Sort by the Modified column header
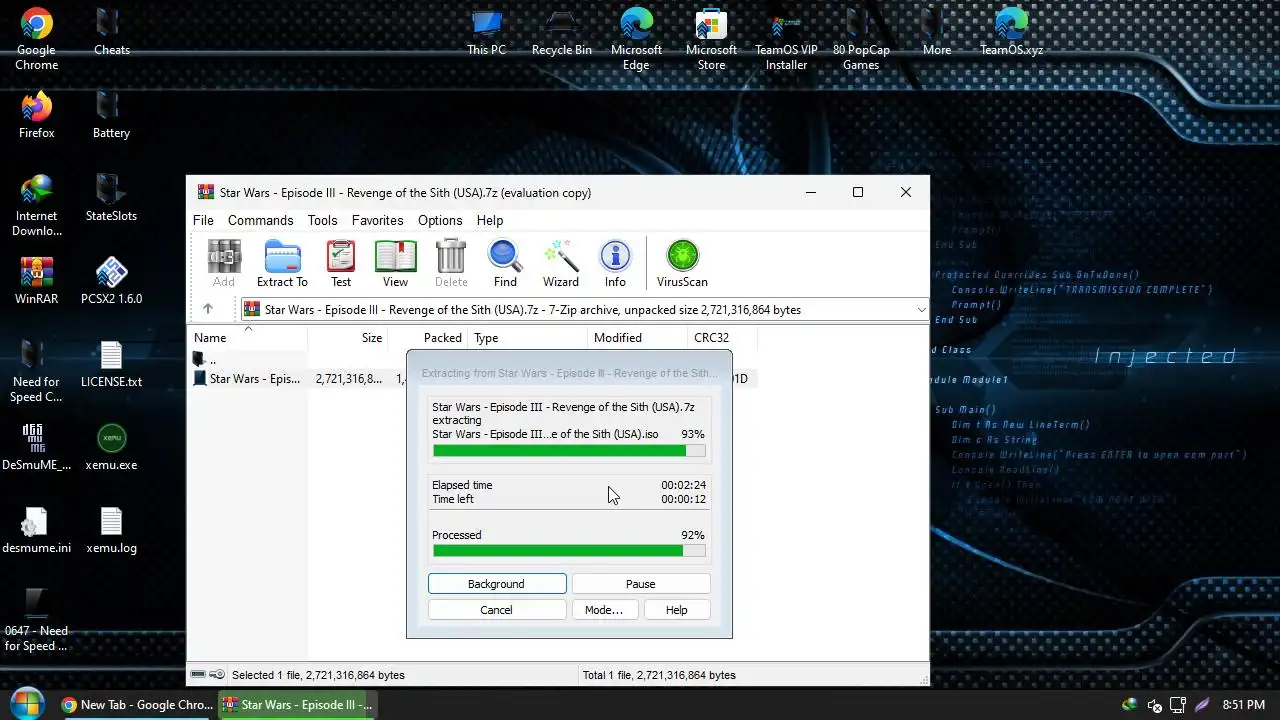This screenshot has width=1280, height=720. pos(638,338)
